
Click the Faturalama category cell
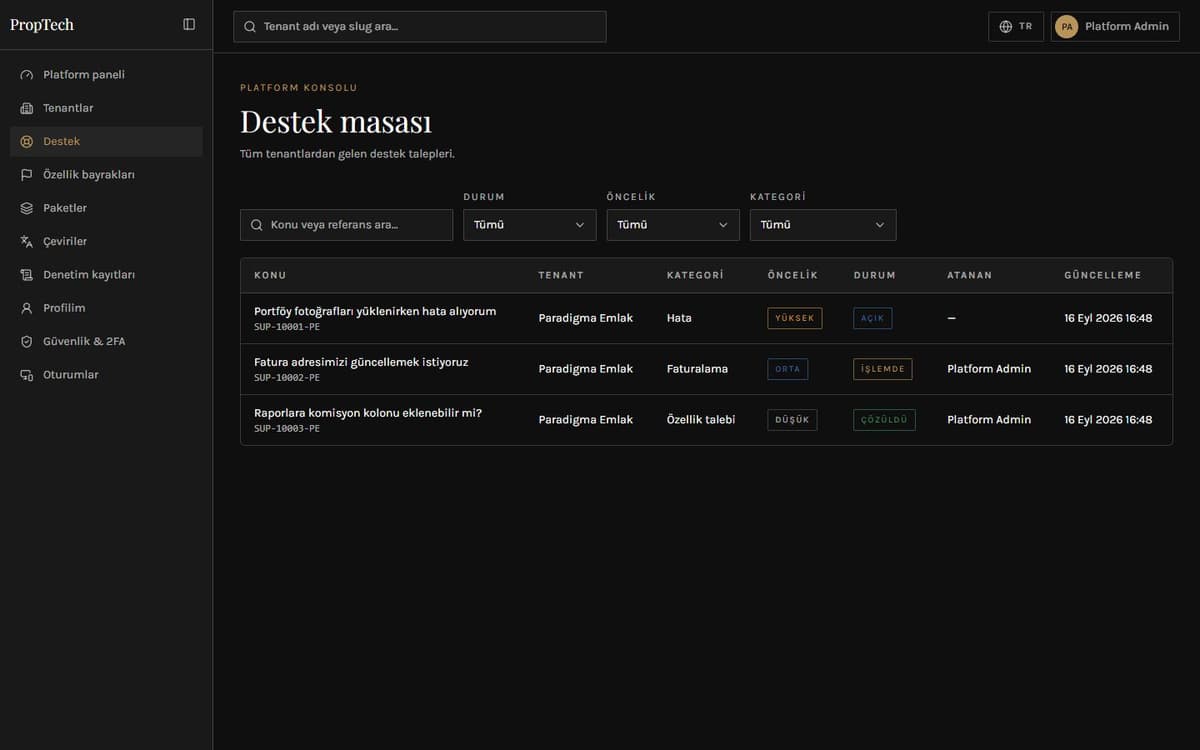pyautogui.click(x=697, y=369)
